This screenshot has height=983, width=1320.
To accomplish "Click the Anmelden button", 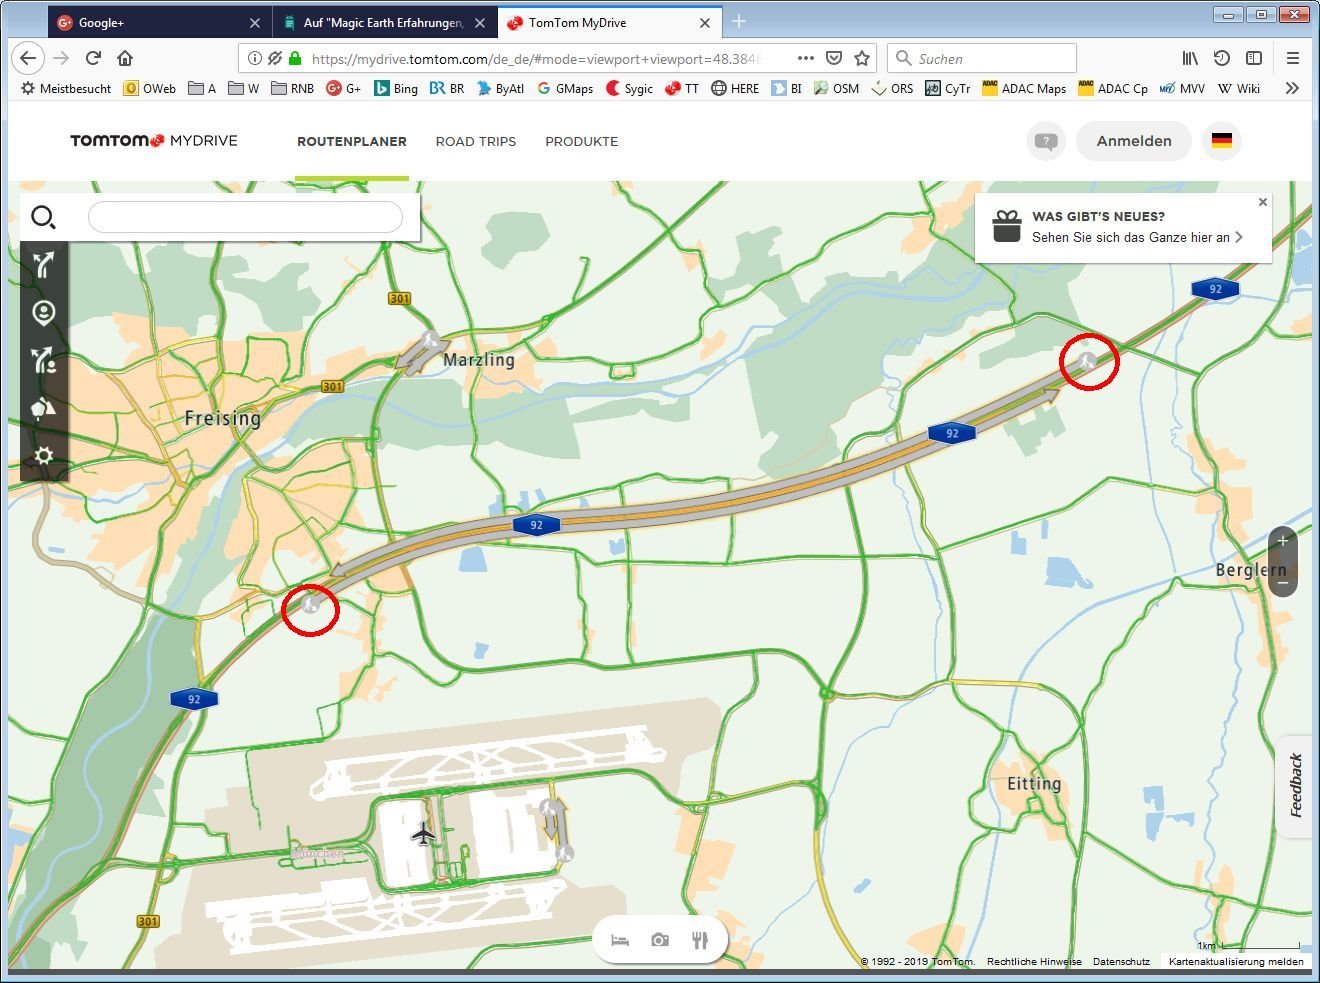I will pyautogui.click(x=1134, y=141).
